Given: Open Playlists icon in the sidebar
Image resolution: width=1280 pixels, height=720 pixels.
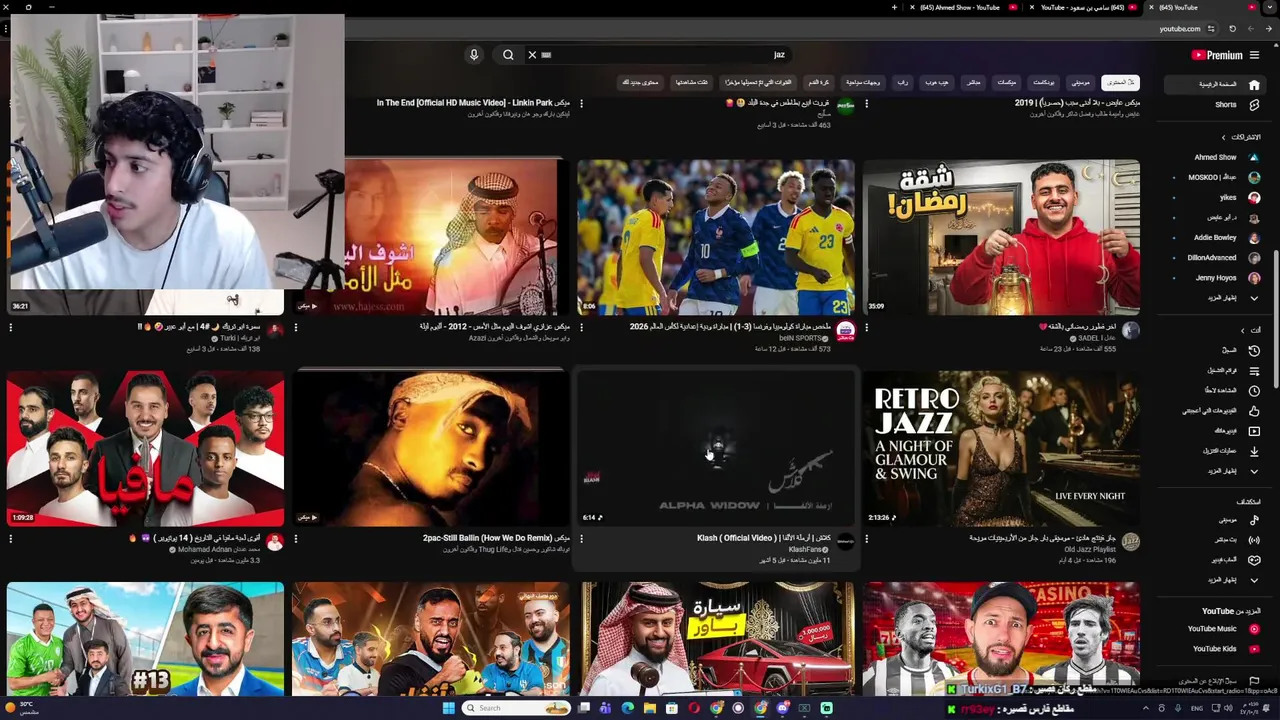Looking at the screenshot, I should click(1254, 370).
